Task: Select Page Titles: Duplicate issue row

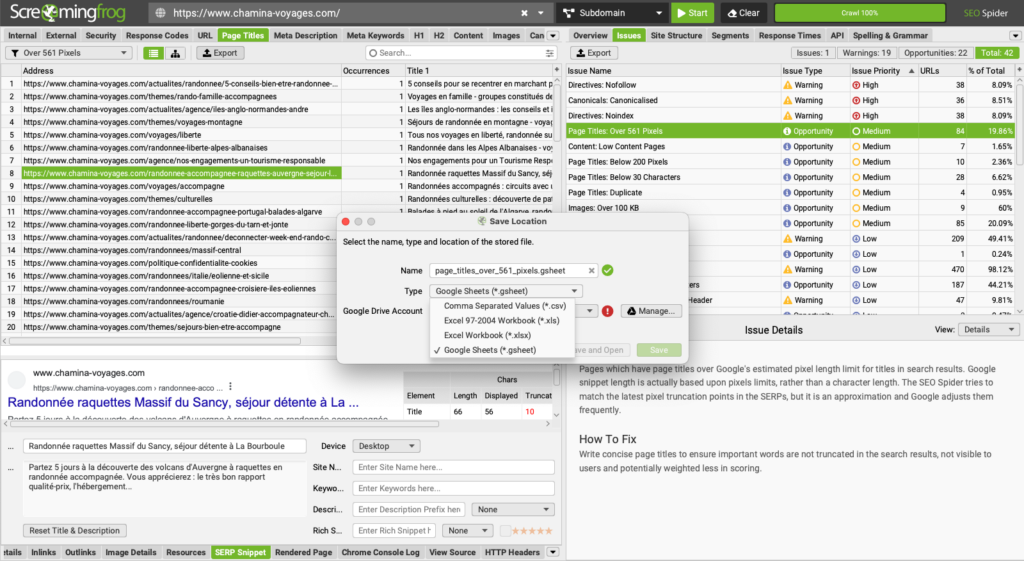Action: pos(790,193)
